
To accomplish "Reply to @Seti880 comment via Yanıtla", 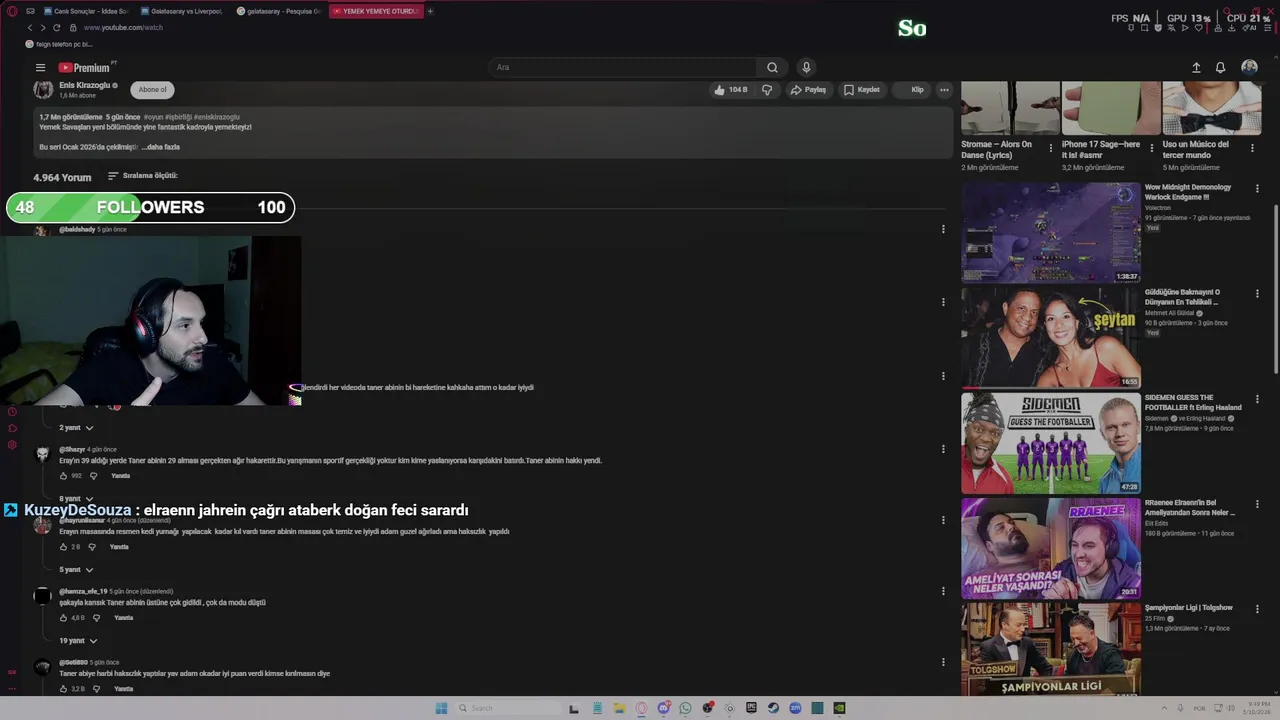I will 123,689.
